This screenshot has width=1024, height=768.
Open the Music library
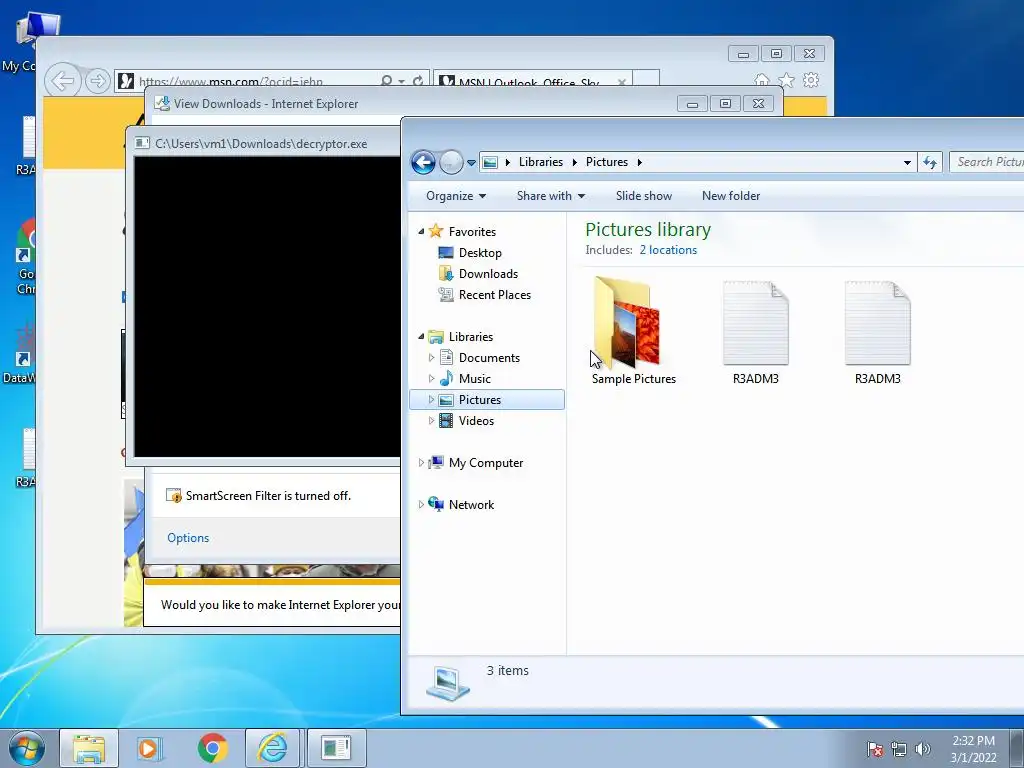tap(475, 379)
